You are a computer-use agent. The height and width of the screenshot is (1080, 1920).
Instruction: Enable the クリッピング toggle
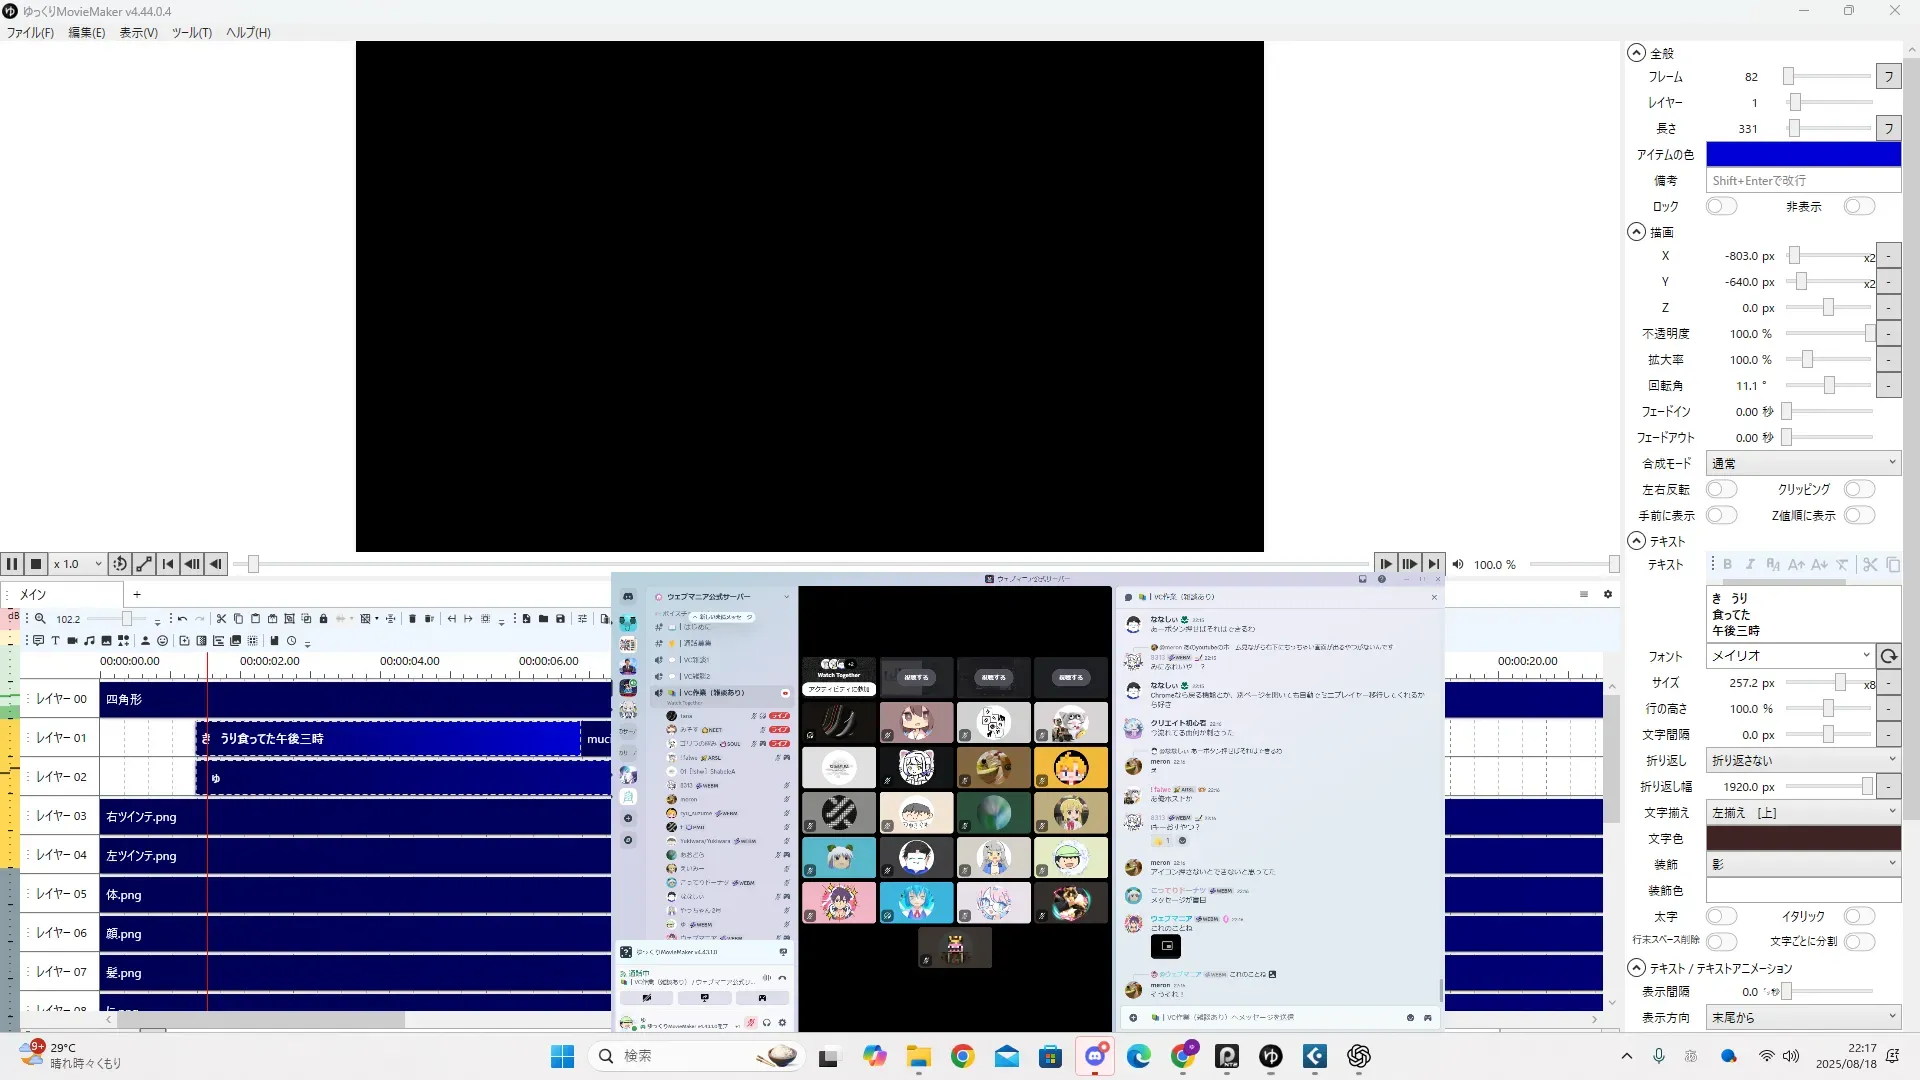coord(1858,490)
